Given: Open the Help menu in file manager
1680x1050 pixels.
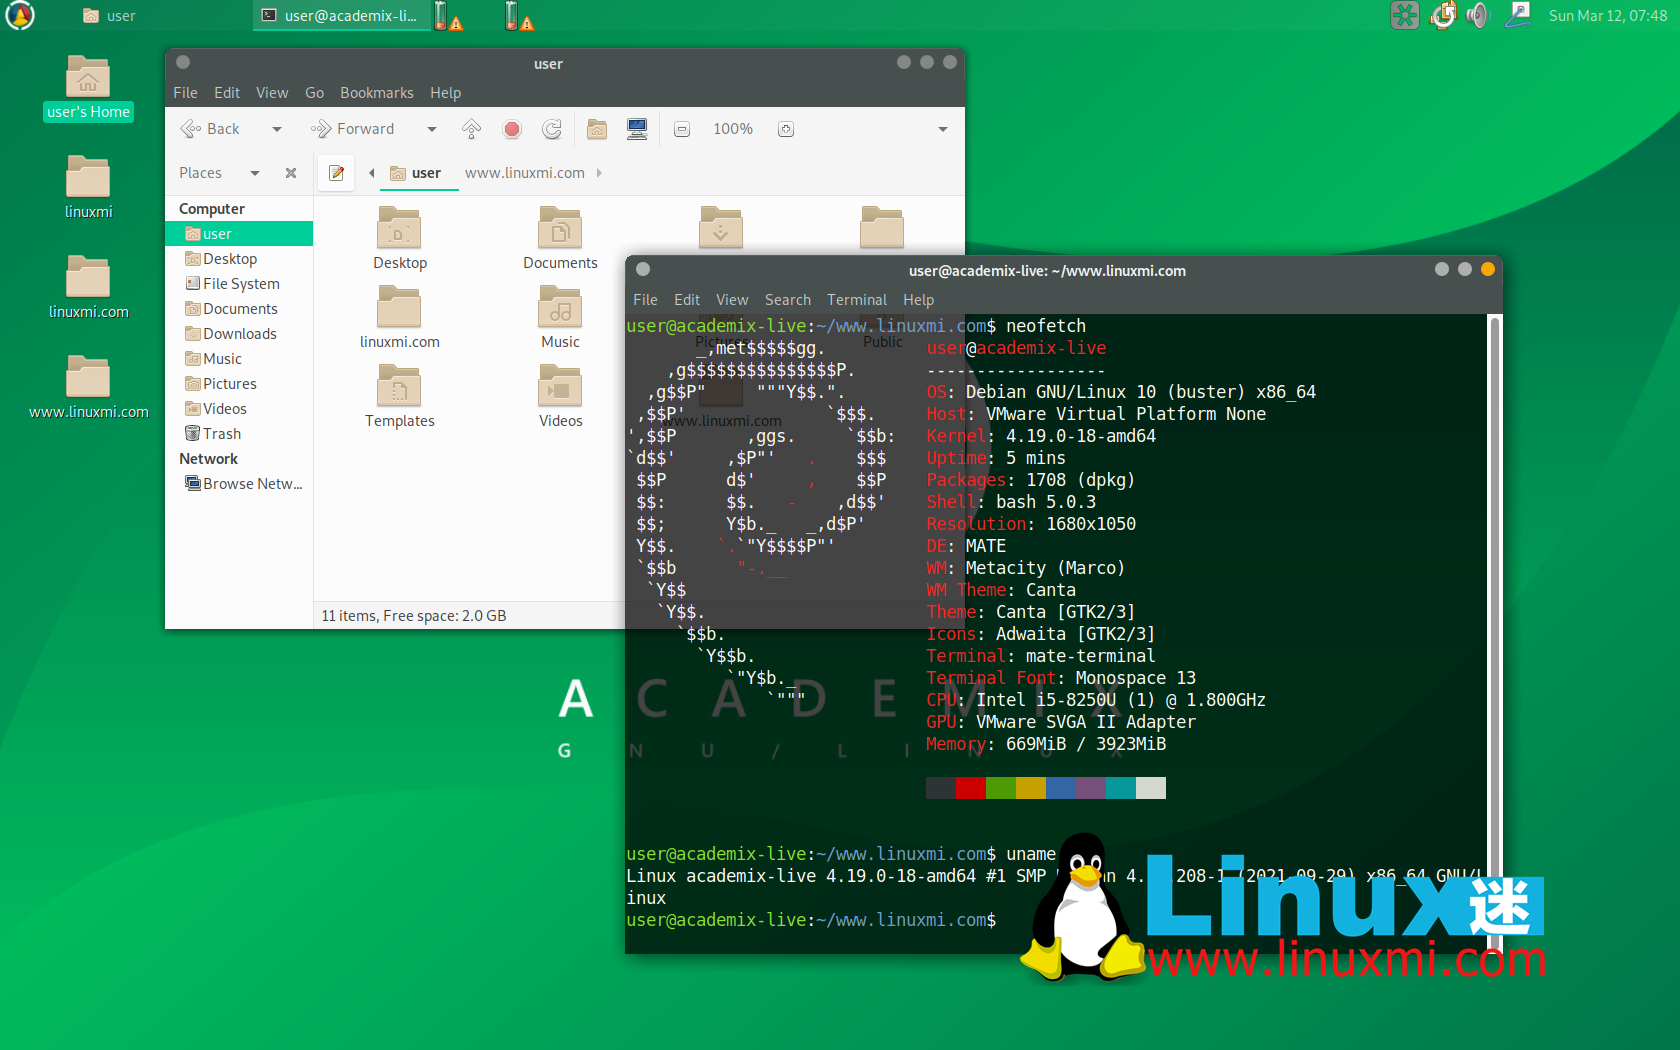Looking at the screenshot, I should 446,93.
